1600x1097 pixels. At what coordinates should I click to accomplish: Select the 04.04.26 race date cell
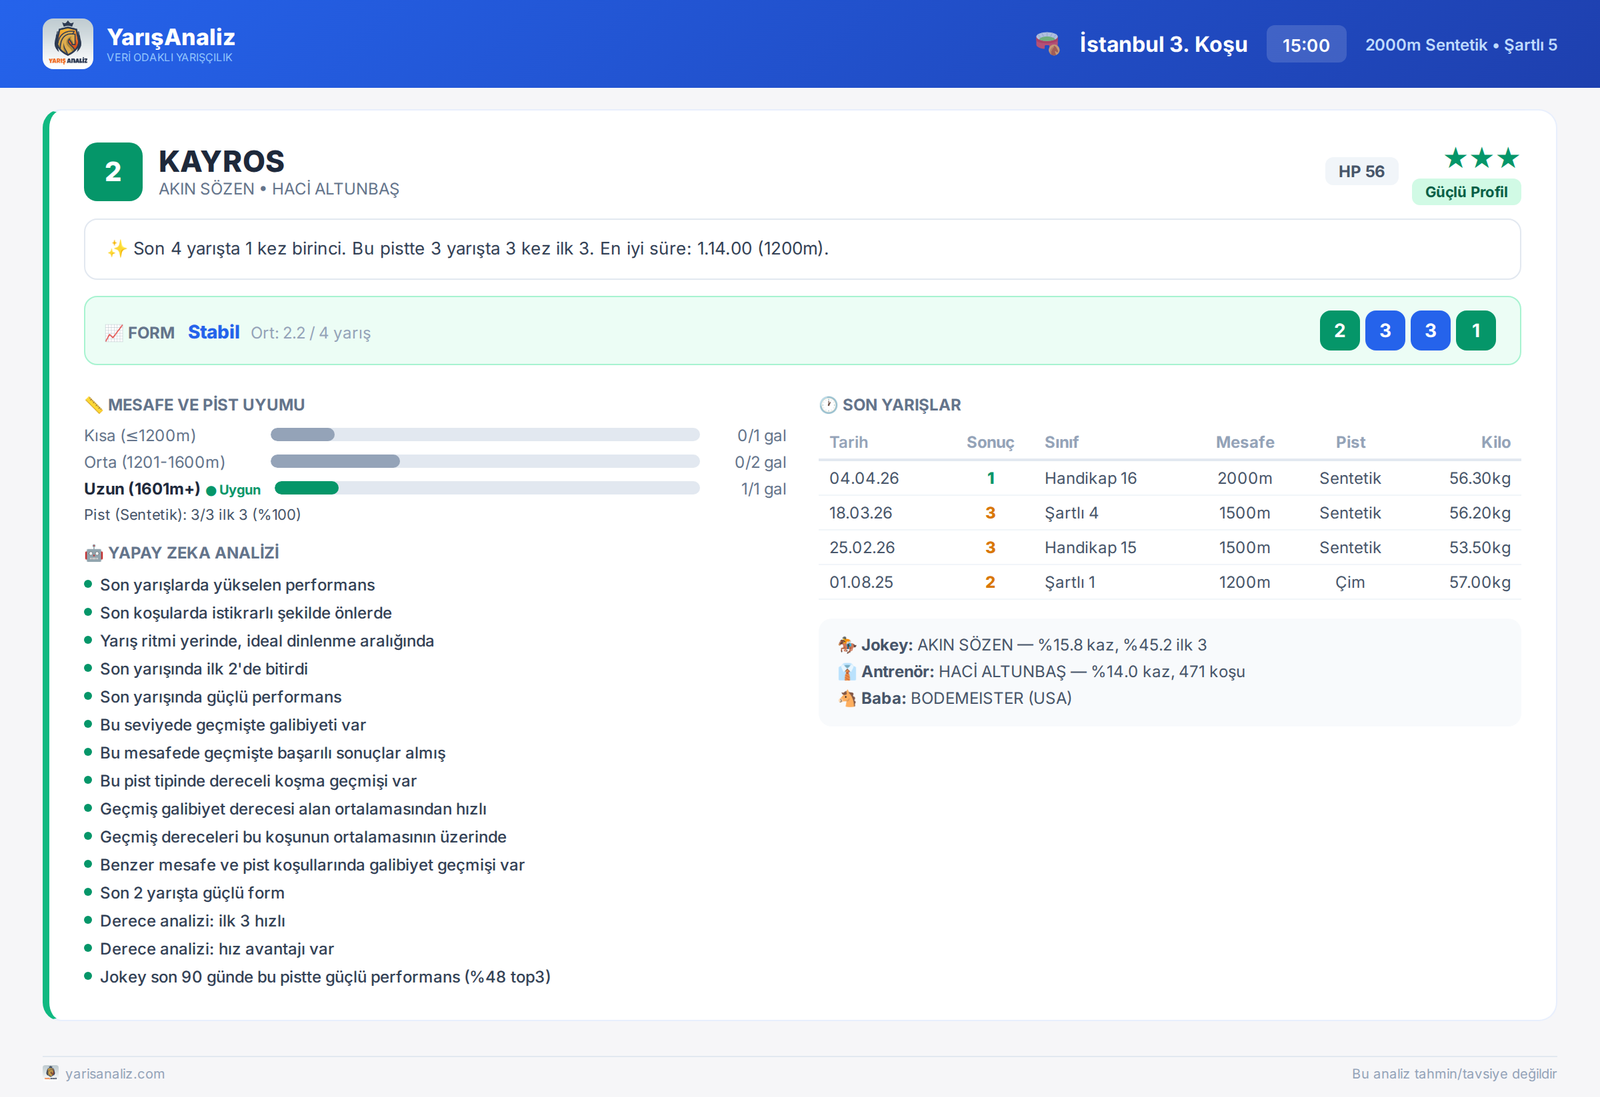[x=864, y=478]
